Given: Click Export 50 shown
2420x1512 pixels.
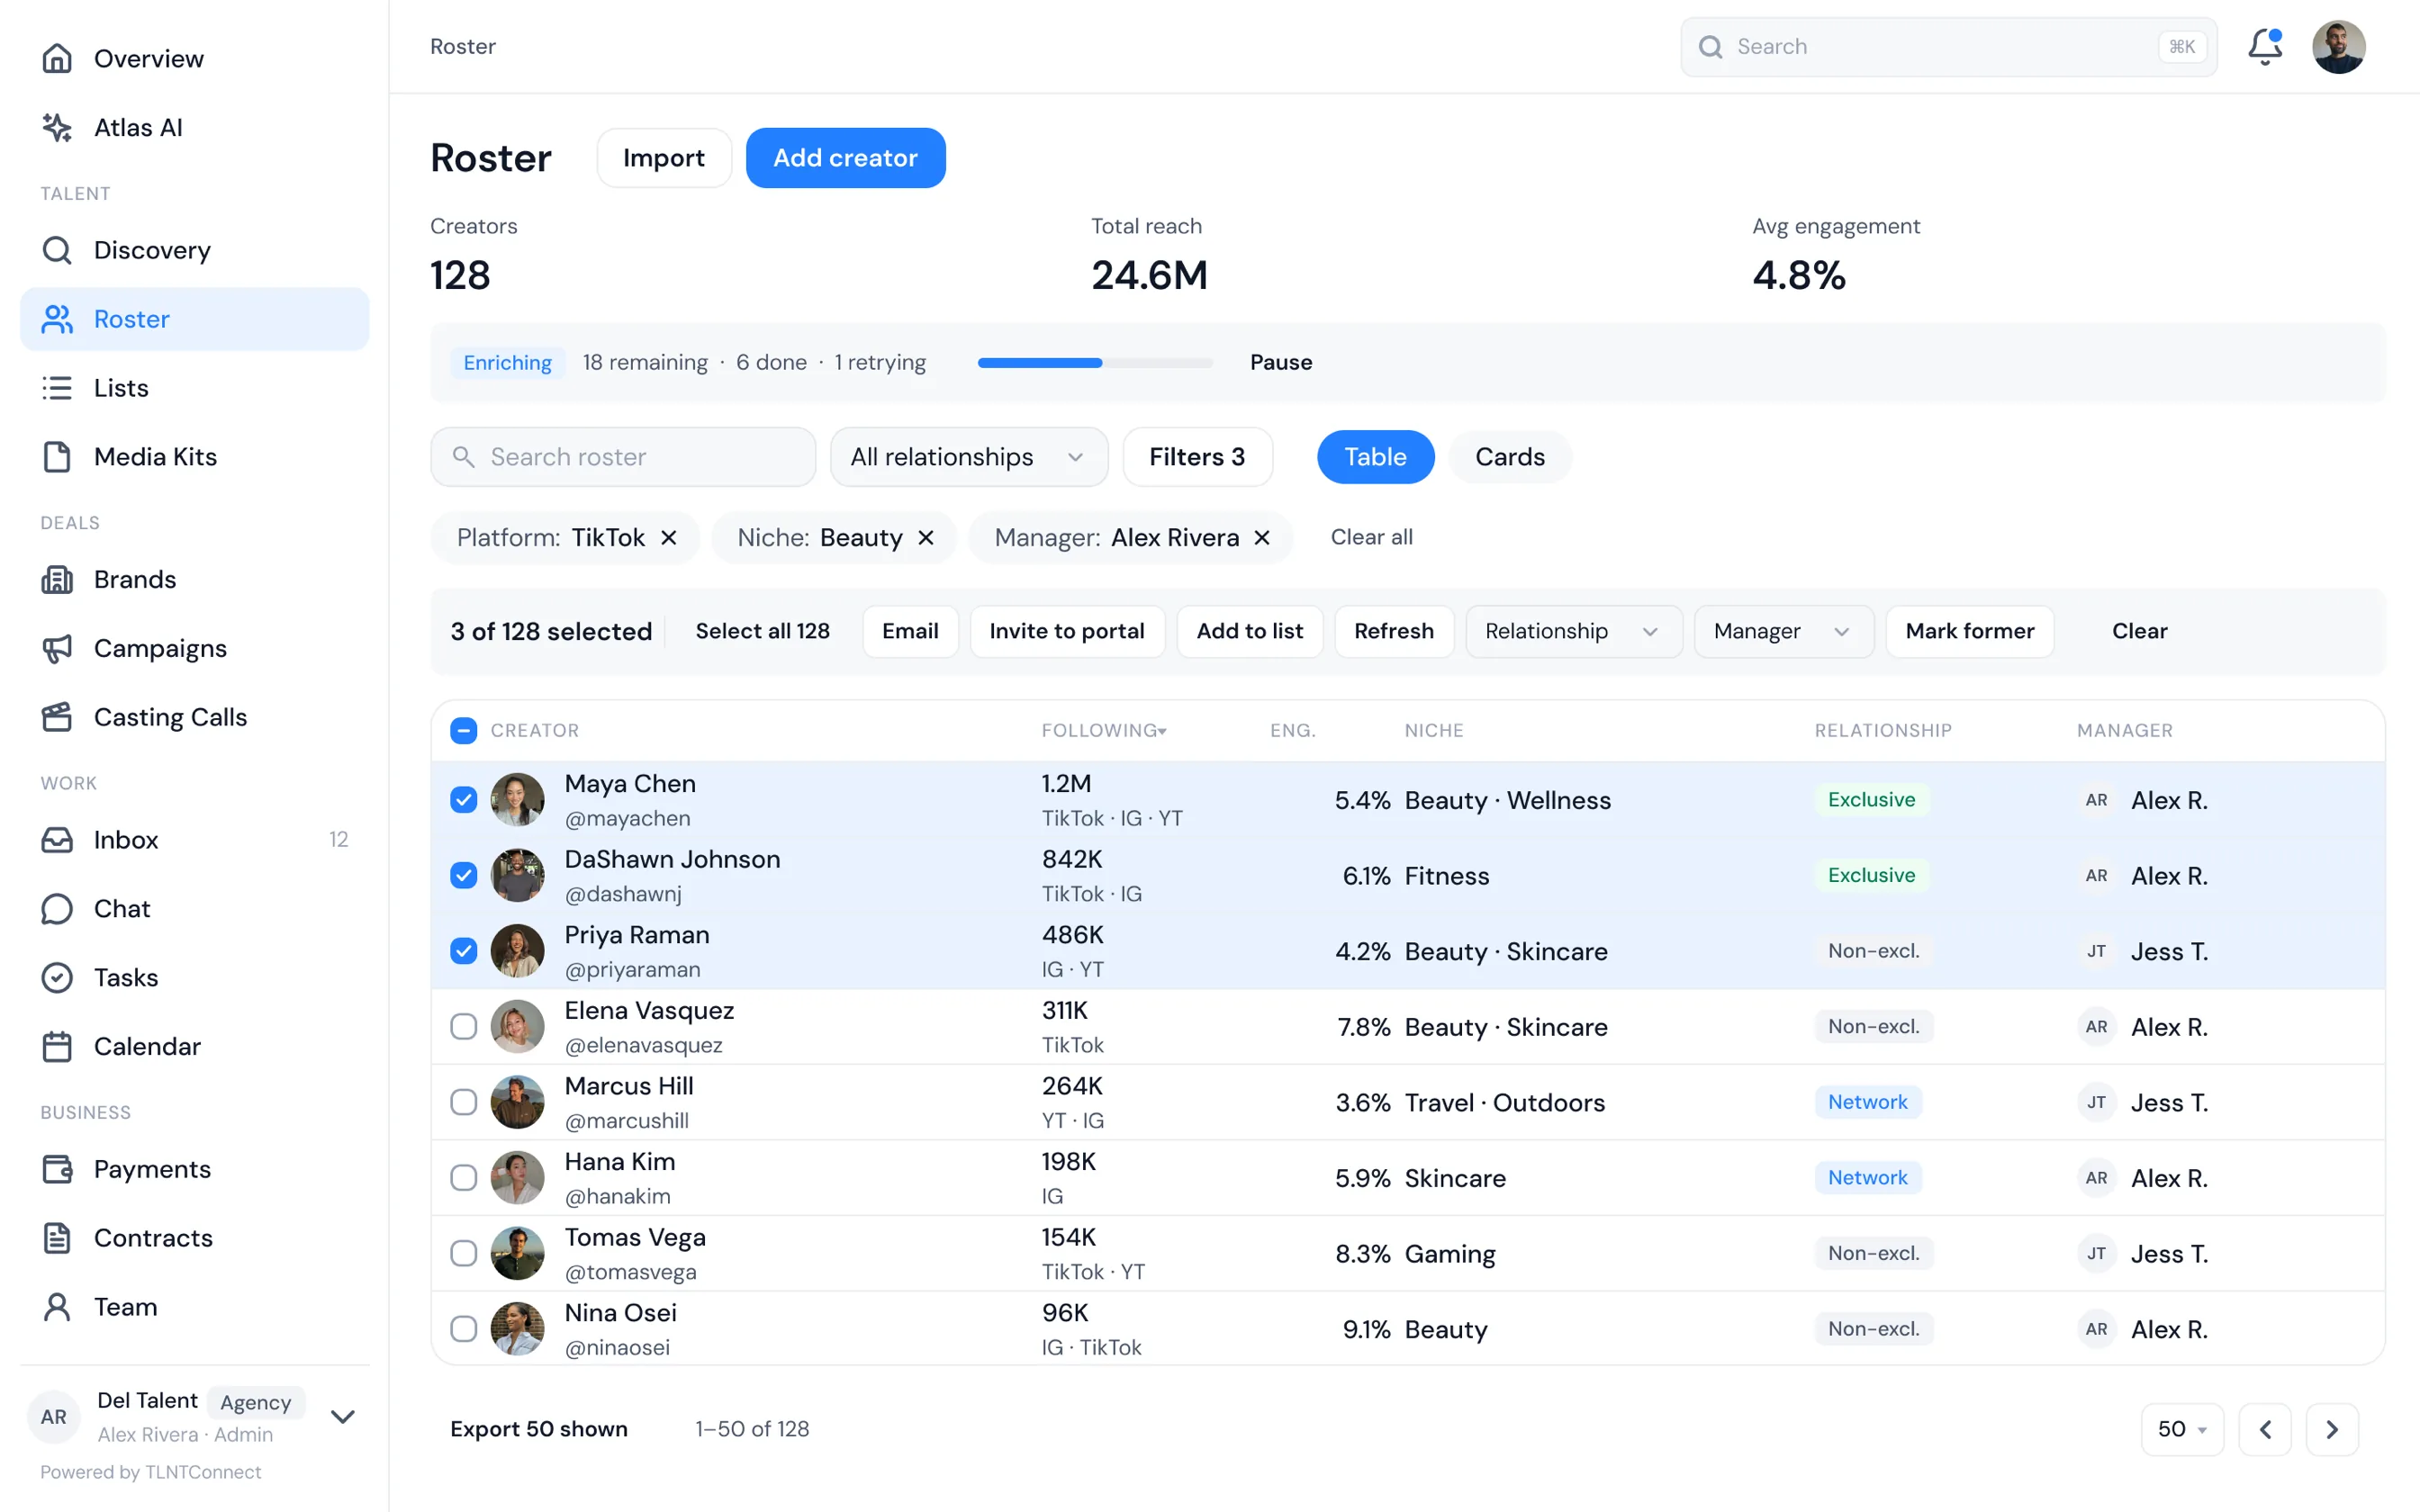Looking at the screenshot, I should tap(539, 1429).
